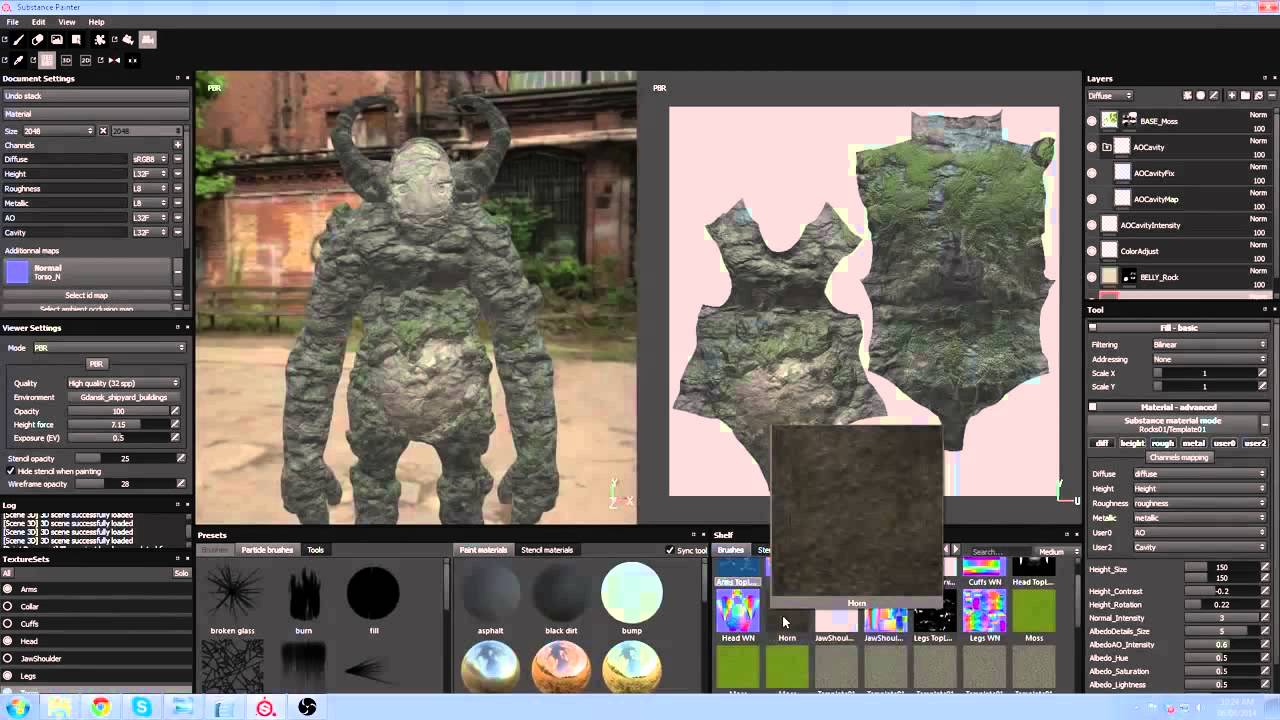Switch to Stencil materials tab
1280x720 pixels.
click(547, 550)
